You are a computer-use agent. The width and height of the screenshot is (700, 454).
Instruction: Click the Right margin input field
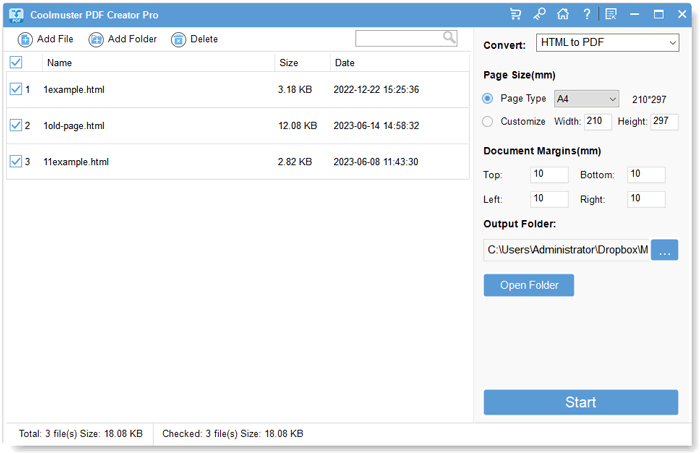pos(646,199)
